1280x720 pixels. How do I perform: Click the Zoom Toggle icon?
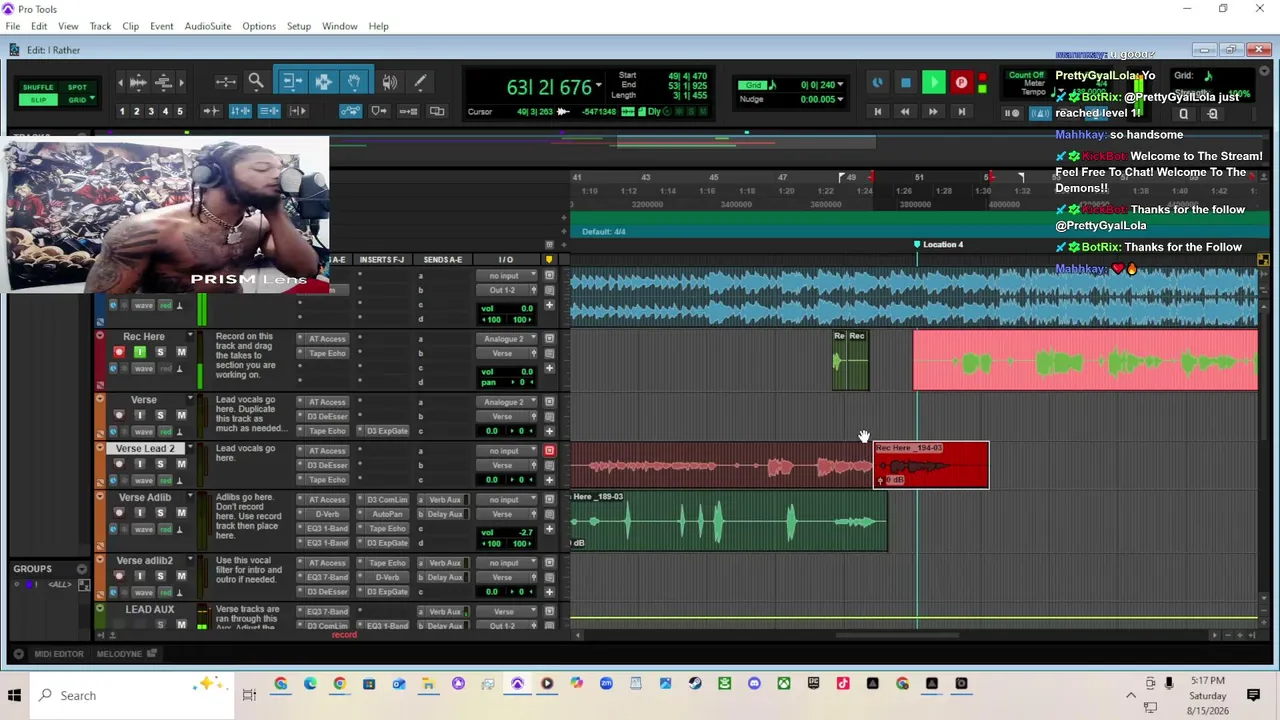point(225,82)
